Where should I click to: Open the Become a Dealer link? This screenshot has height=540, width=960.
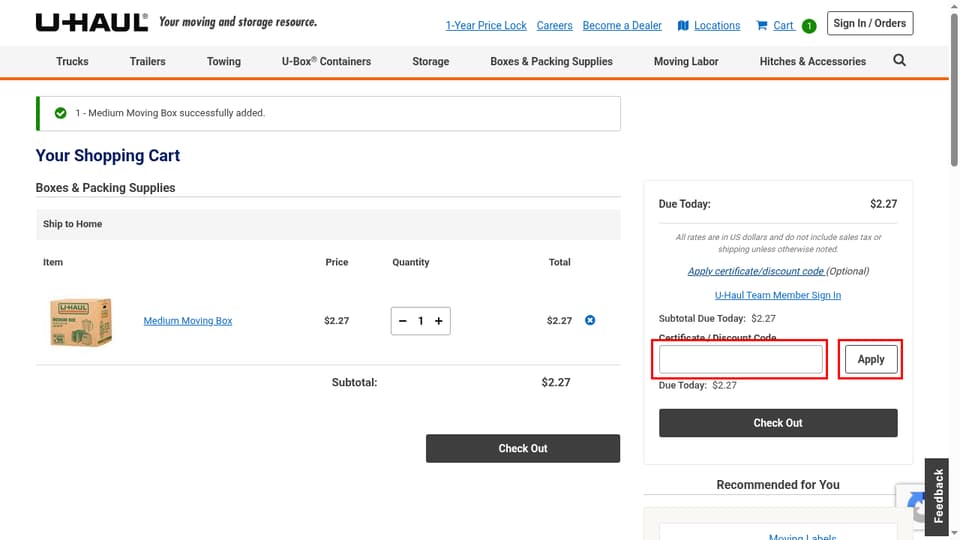[x=622, y=26]
